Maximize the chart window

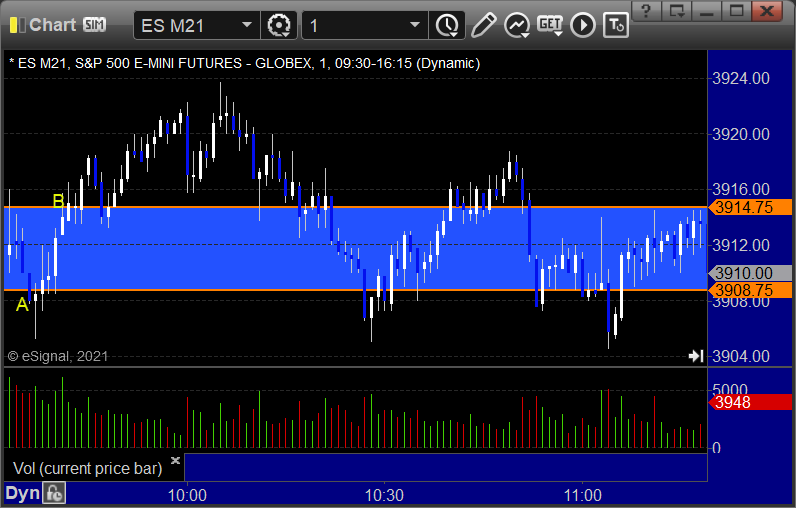pos(737,11)
